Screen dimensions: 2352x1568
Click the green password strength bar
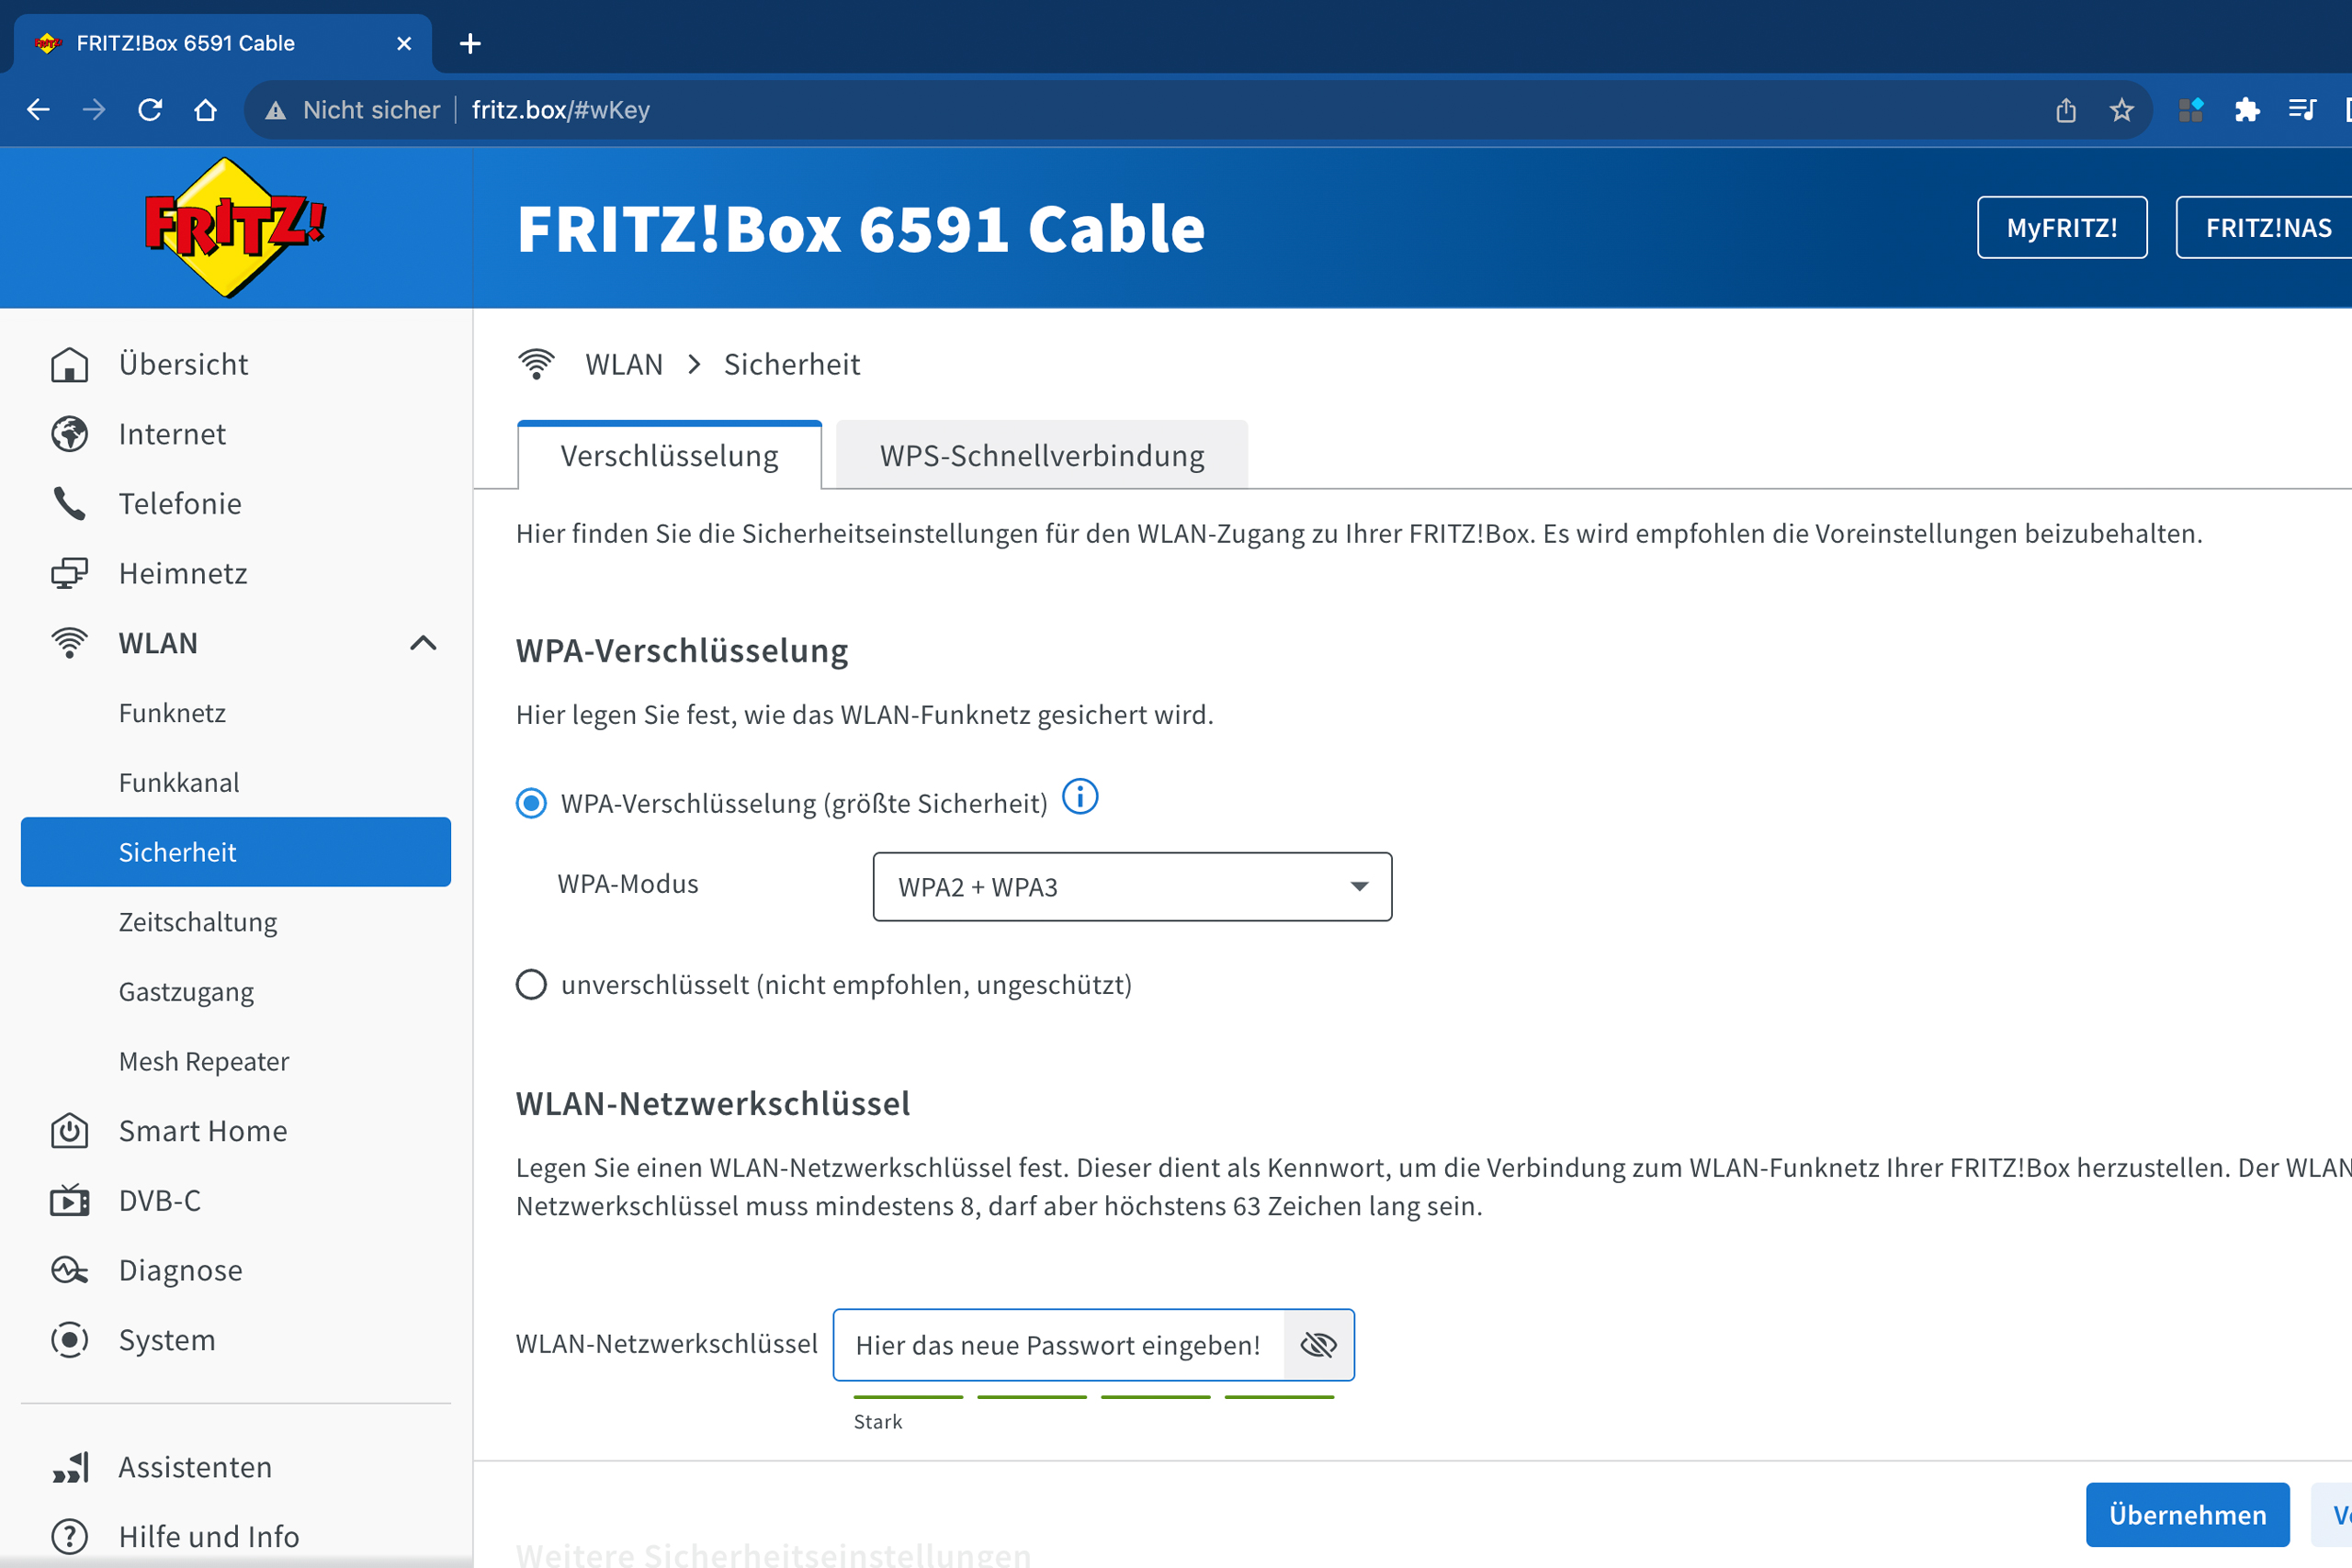[x=1092, y=1397]
